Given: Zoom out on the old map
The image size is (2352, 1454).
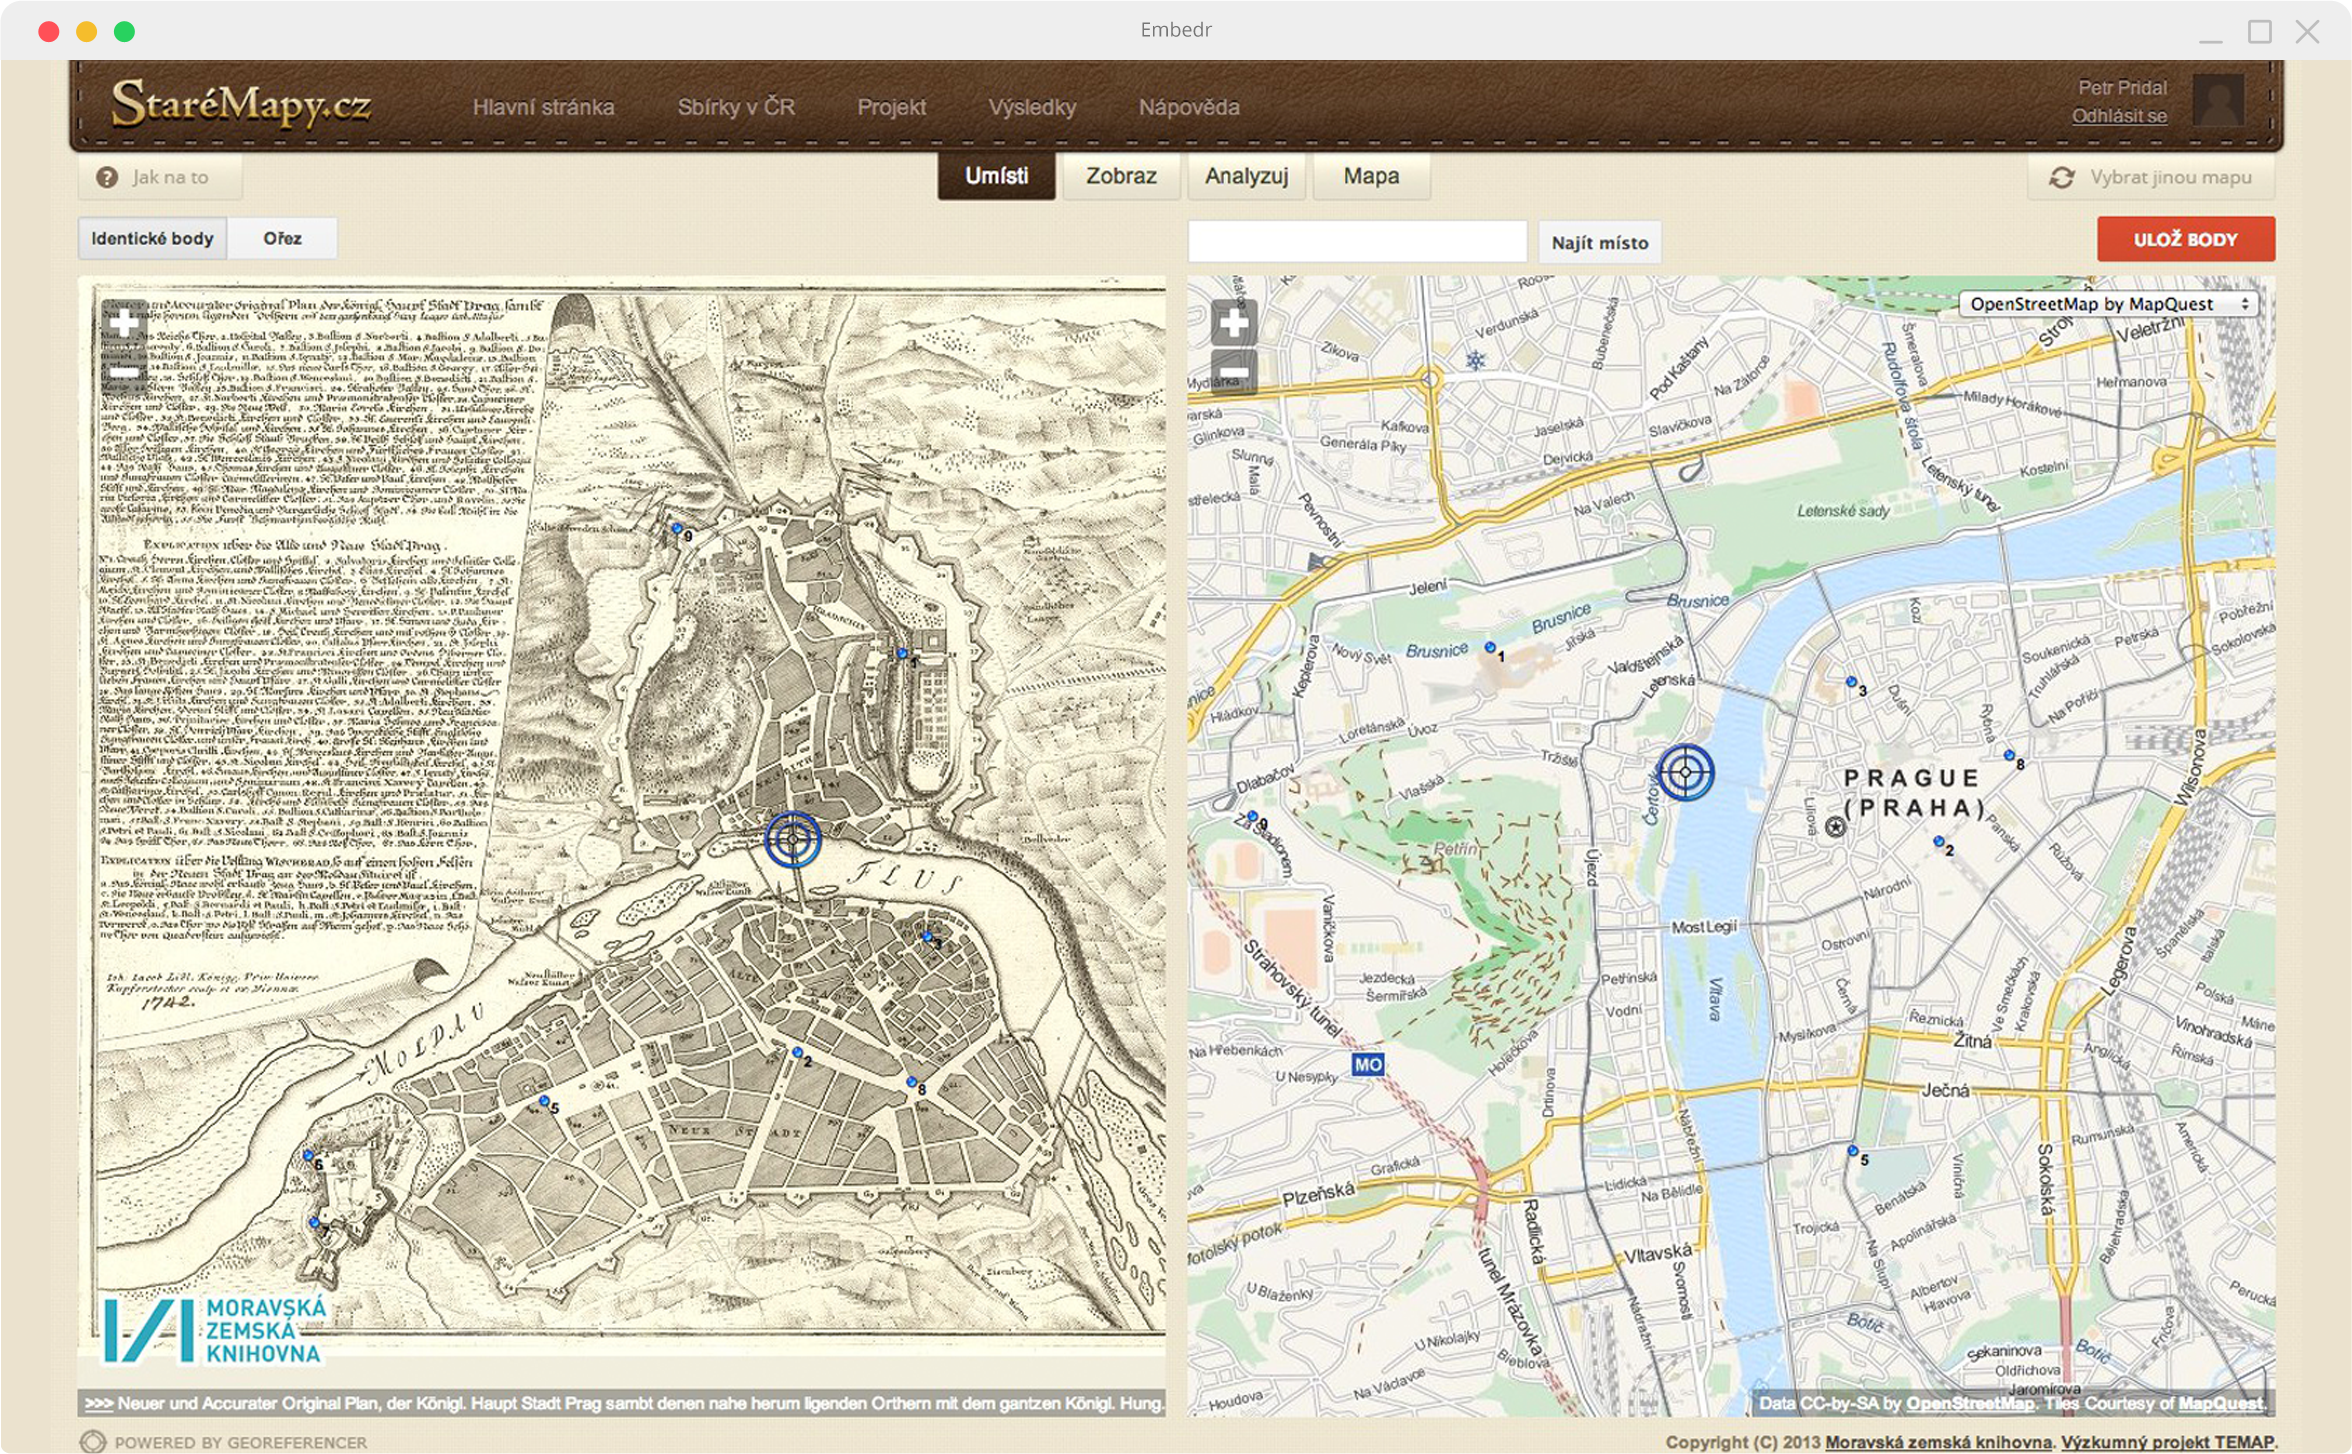Looking at the screenshot, I should pyautogui.click(x=124, y=371).
